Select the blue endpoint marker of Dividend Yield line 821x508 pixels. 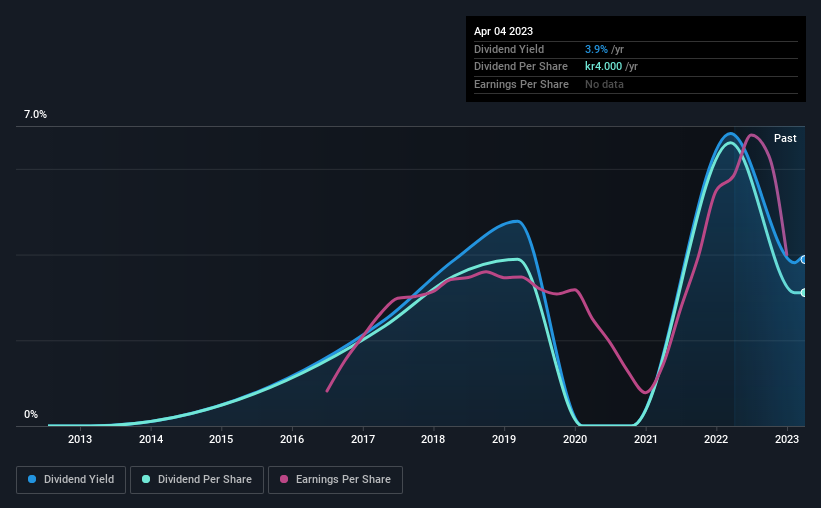point(804,260)
